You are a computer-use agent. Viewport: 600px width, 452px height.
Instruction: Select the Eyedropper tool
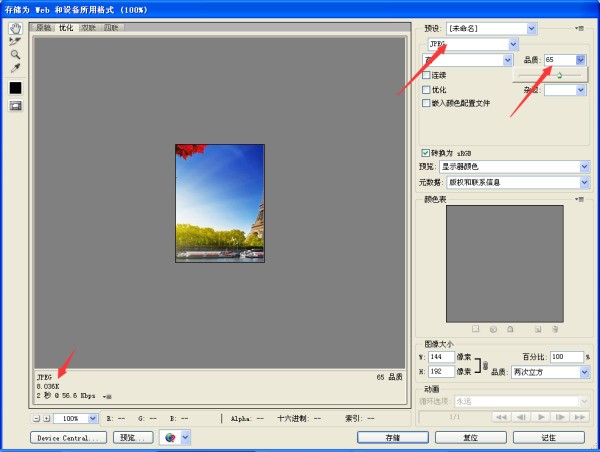tap(15, 68)
